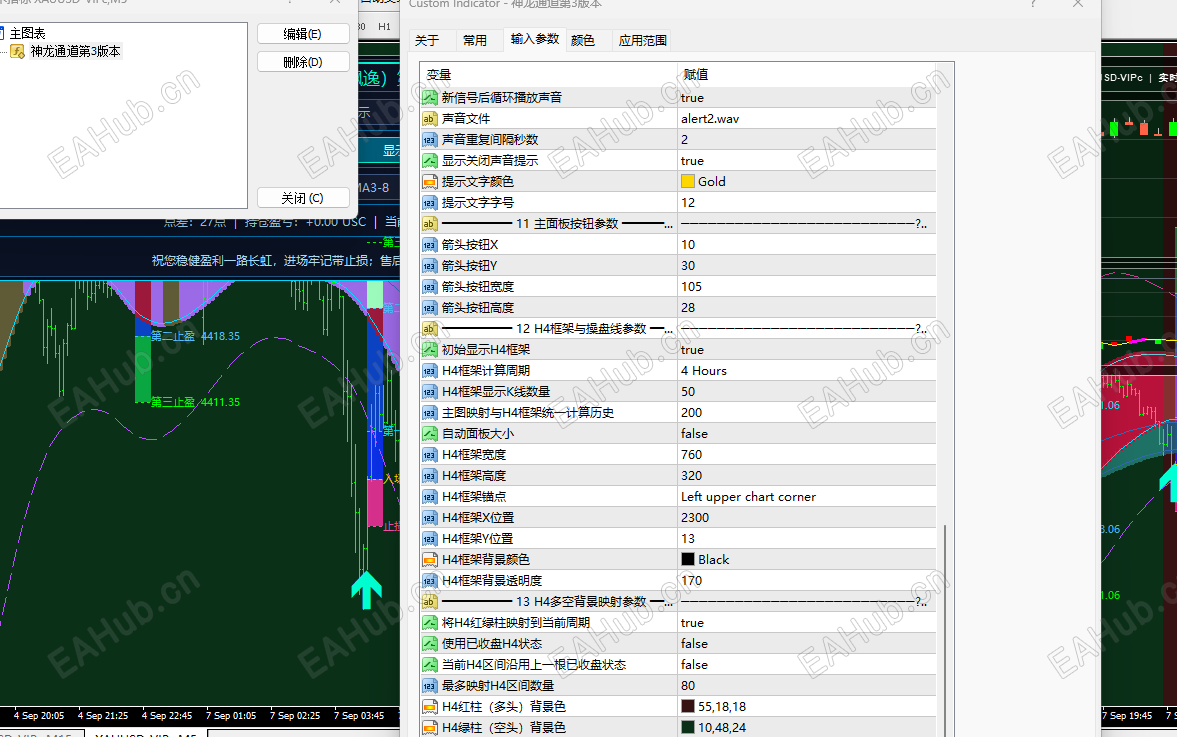This screenshot has width=1177, height=737.
Task: Click the 关闭 (C) button
Action: coord(303,198)
